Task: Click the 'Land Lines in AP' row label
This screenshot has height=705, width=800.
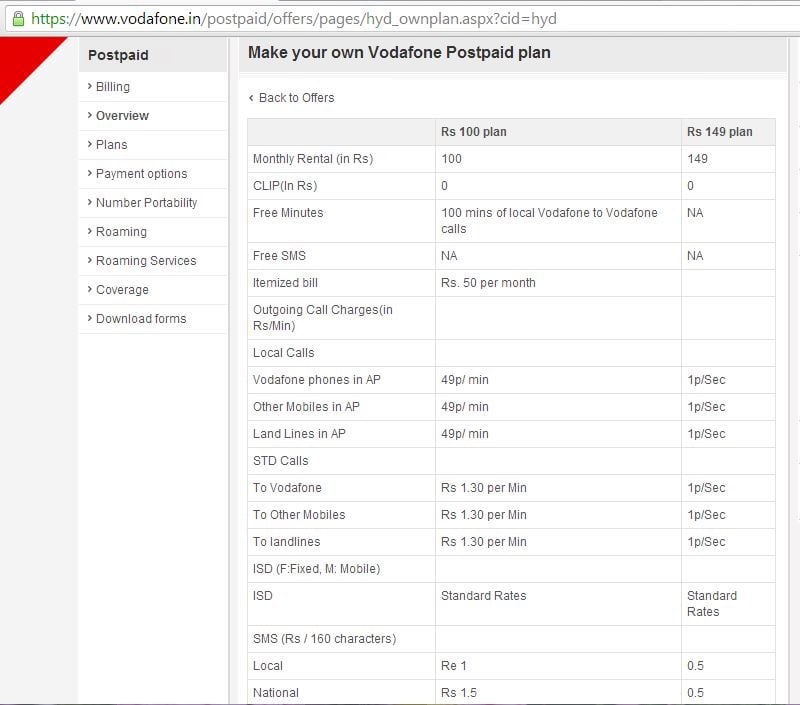Action: (x=299, y=434)
